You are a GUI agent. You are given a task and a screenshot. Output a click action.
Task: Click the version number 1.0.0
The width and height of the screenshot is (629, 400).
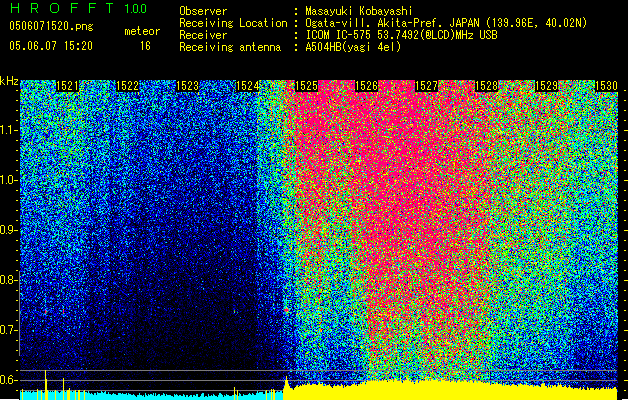[x=135, y=8]
